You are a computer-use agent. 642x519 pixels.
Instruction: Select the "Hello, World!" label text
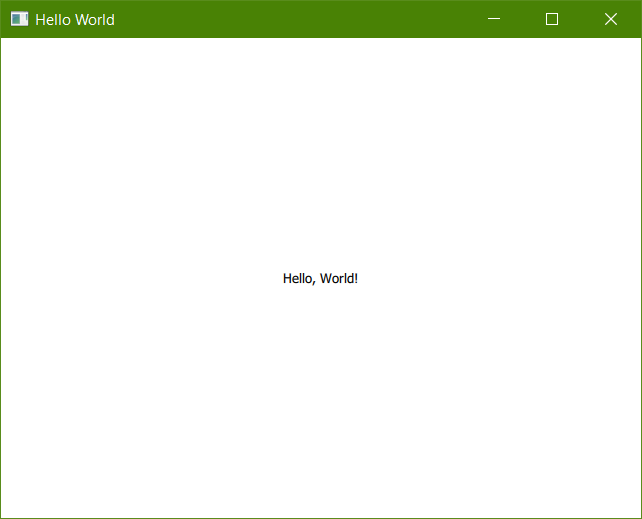320,279
